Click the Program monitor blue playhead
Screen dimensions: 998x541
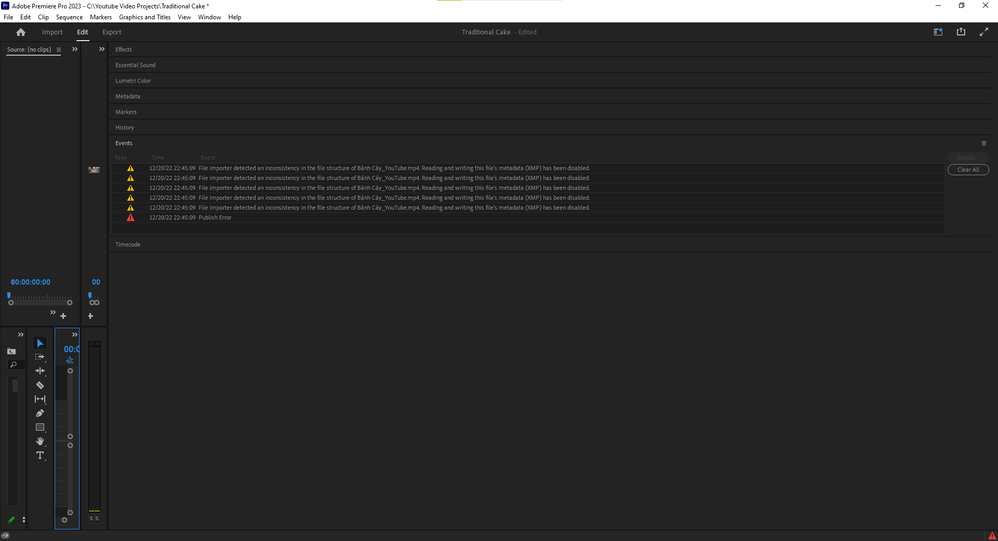tap(90, 295)
